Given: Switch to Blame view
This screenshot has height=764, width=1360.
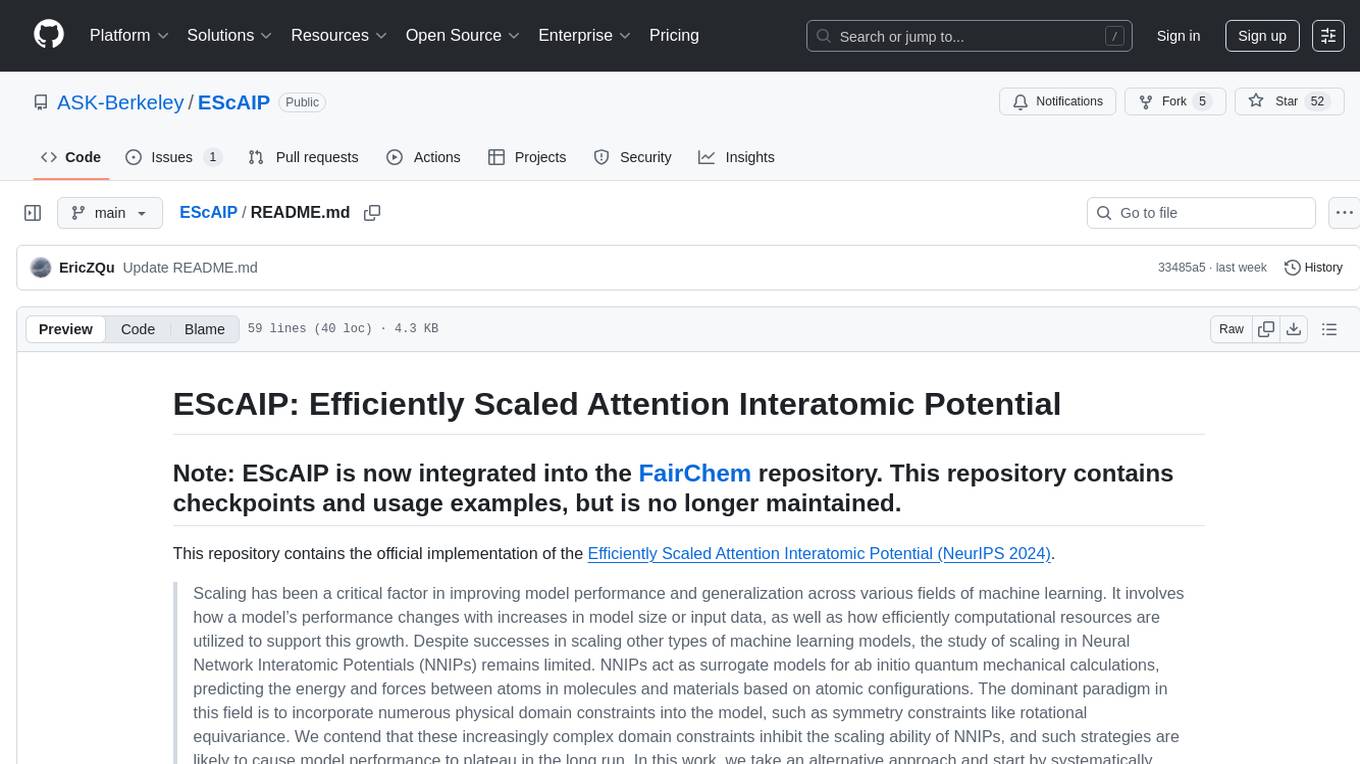Looking at the screenshot, I should [204, 329].
